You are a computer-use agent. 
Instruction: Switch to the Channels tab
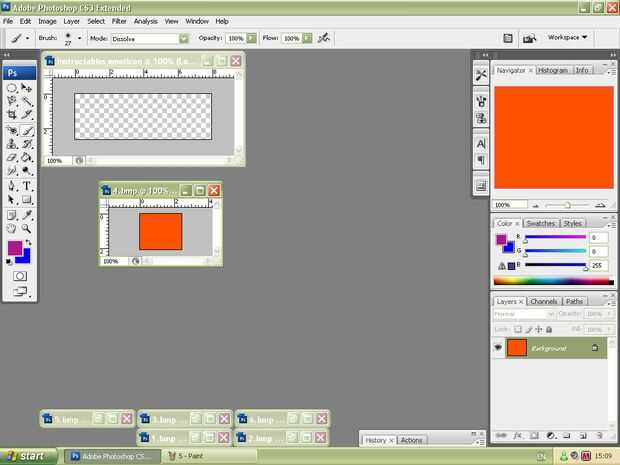pyautogui.click(x=544, y=301)
